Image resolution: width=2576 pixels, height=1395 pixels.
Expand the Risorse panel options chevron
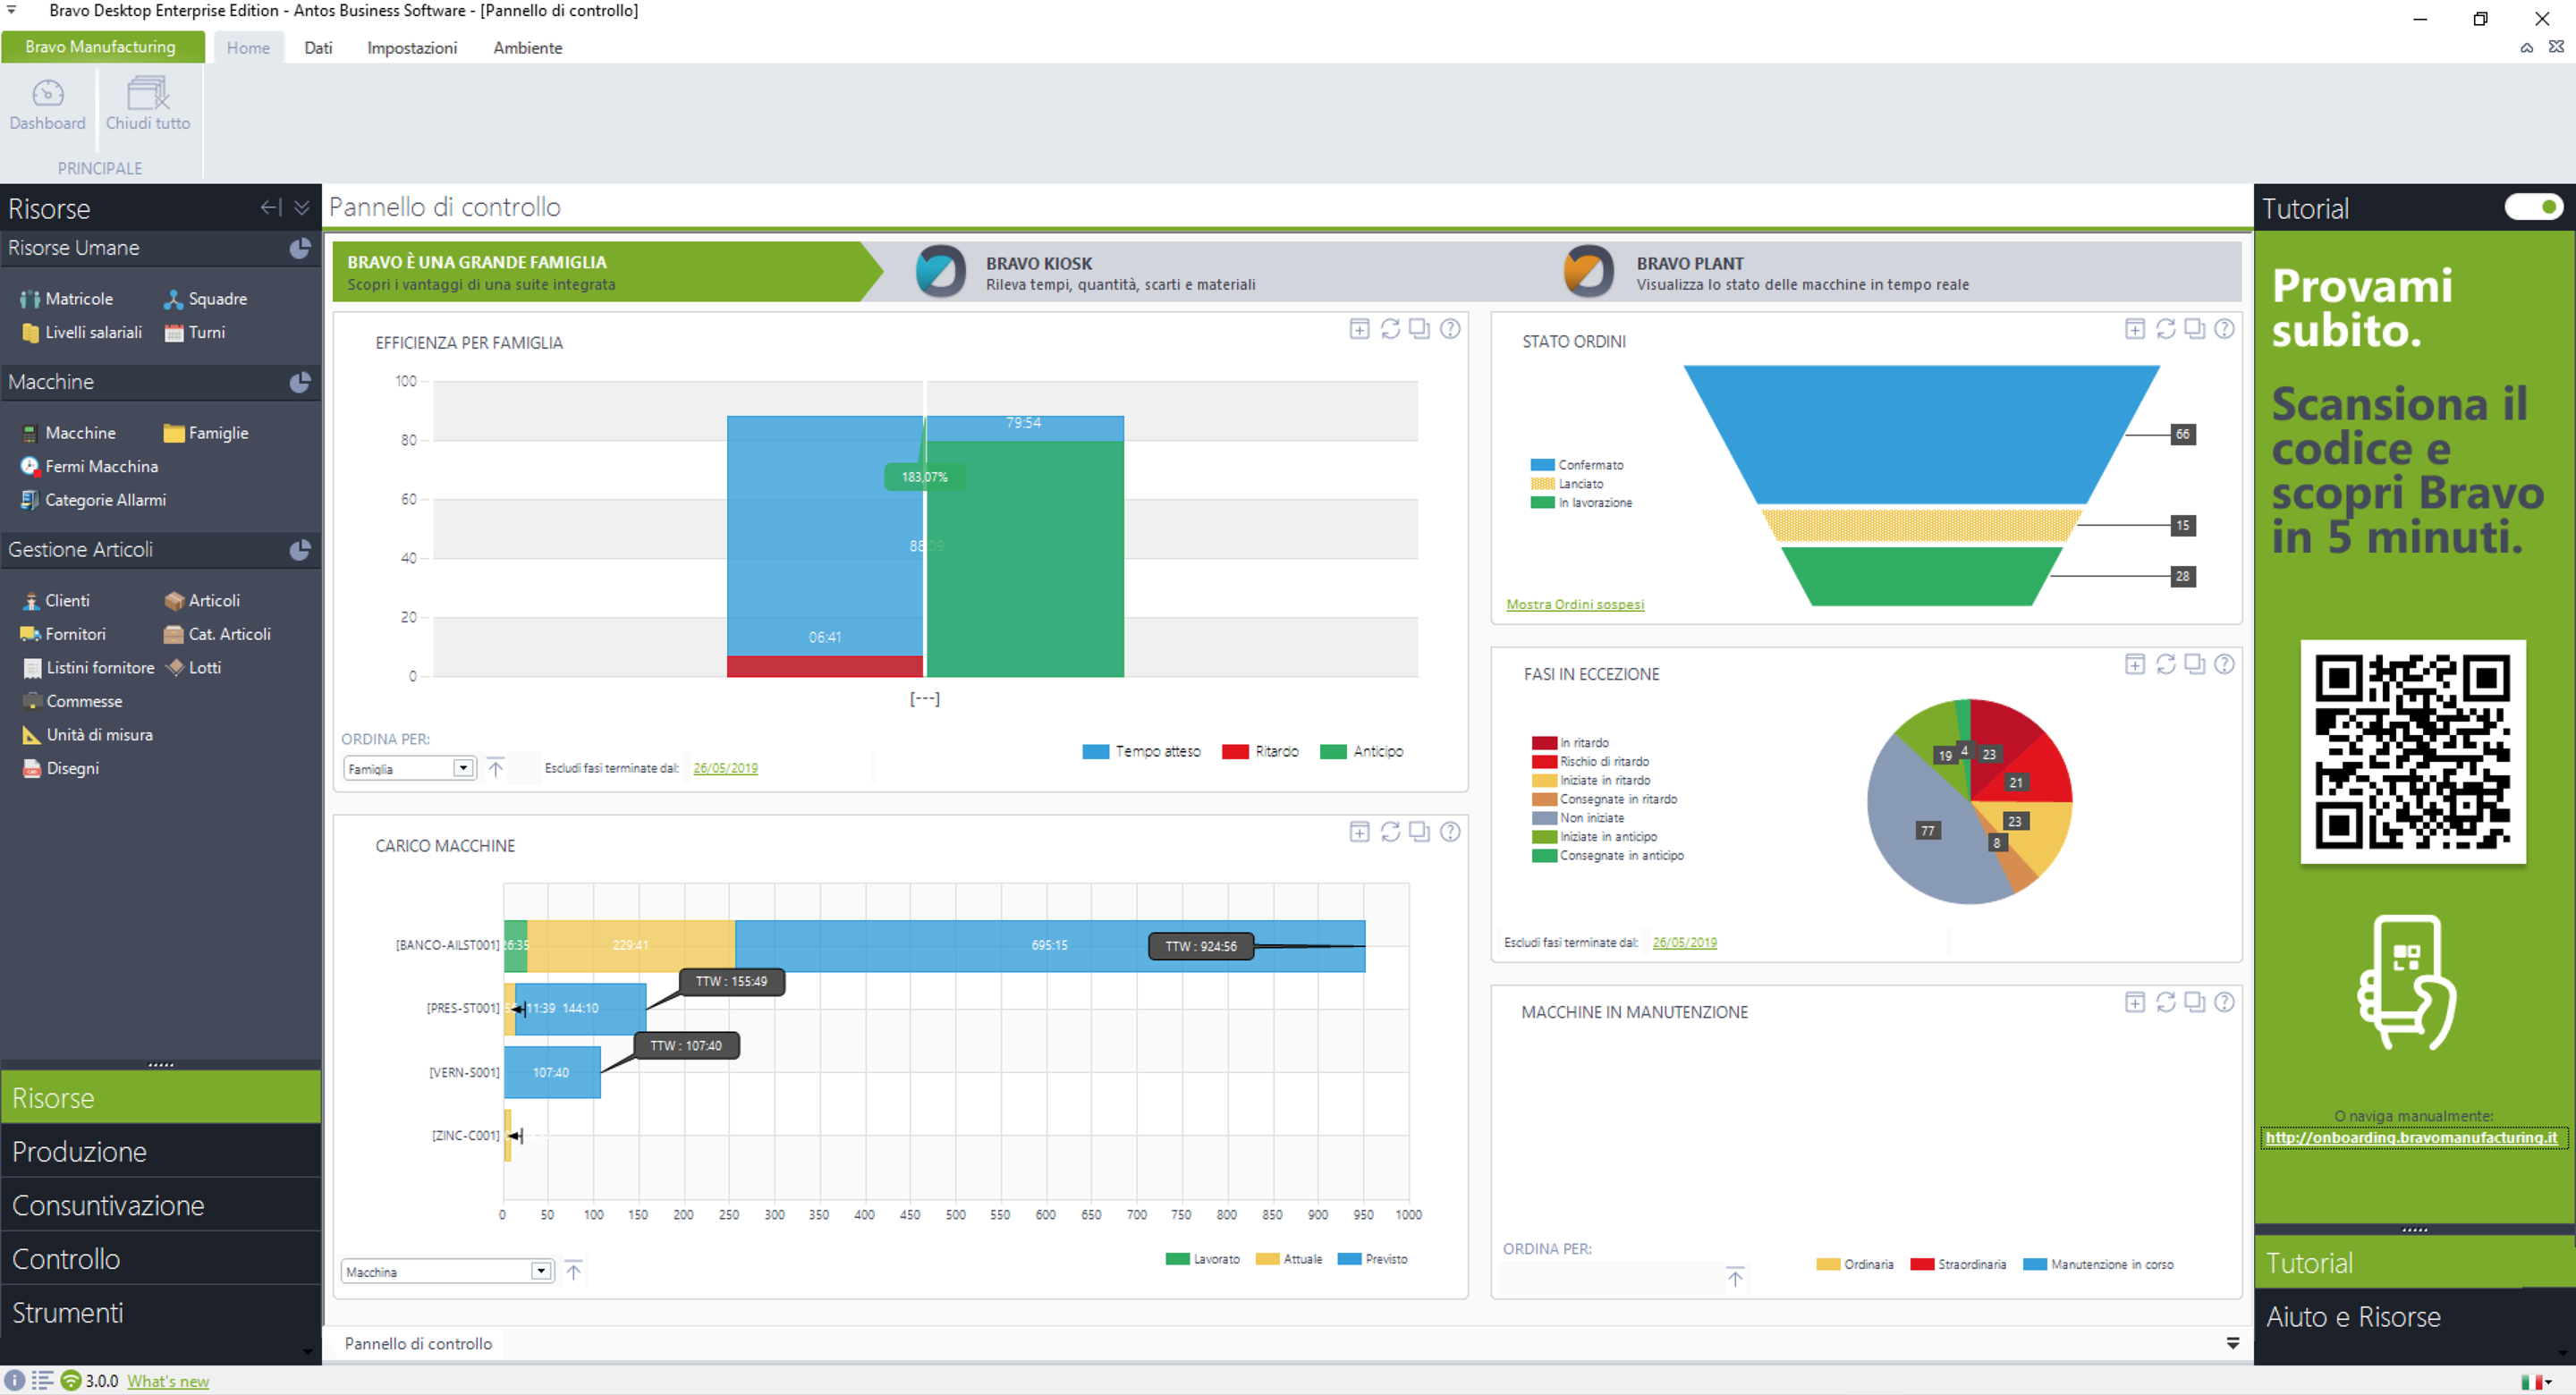(302, 207)
